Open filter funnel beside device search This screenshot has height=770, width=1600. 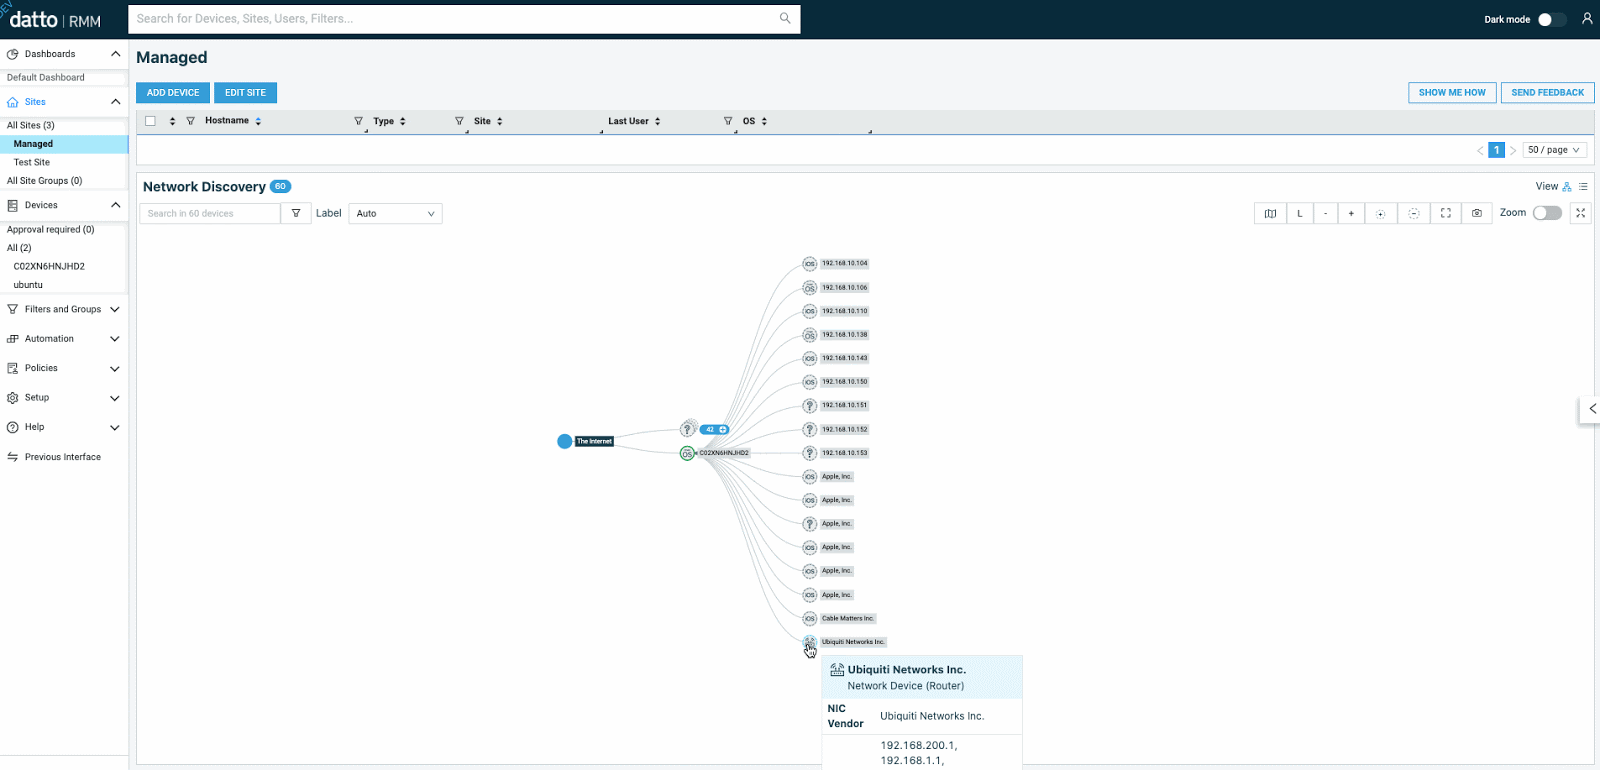click(295, 213)
